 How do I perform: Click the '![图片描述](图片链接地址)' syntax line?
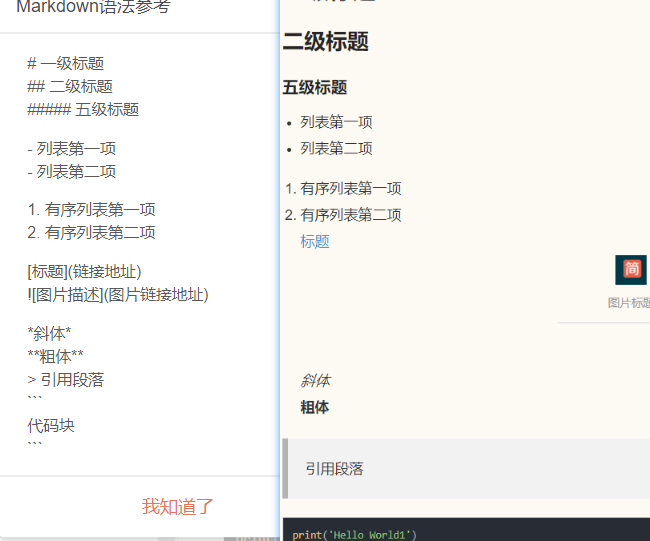pos(118,295)
